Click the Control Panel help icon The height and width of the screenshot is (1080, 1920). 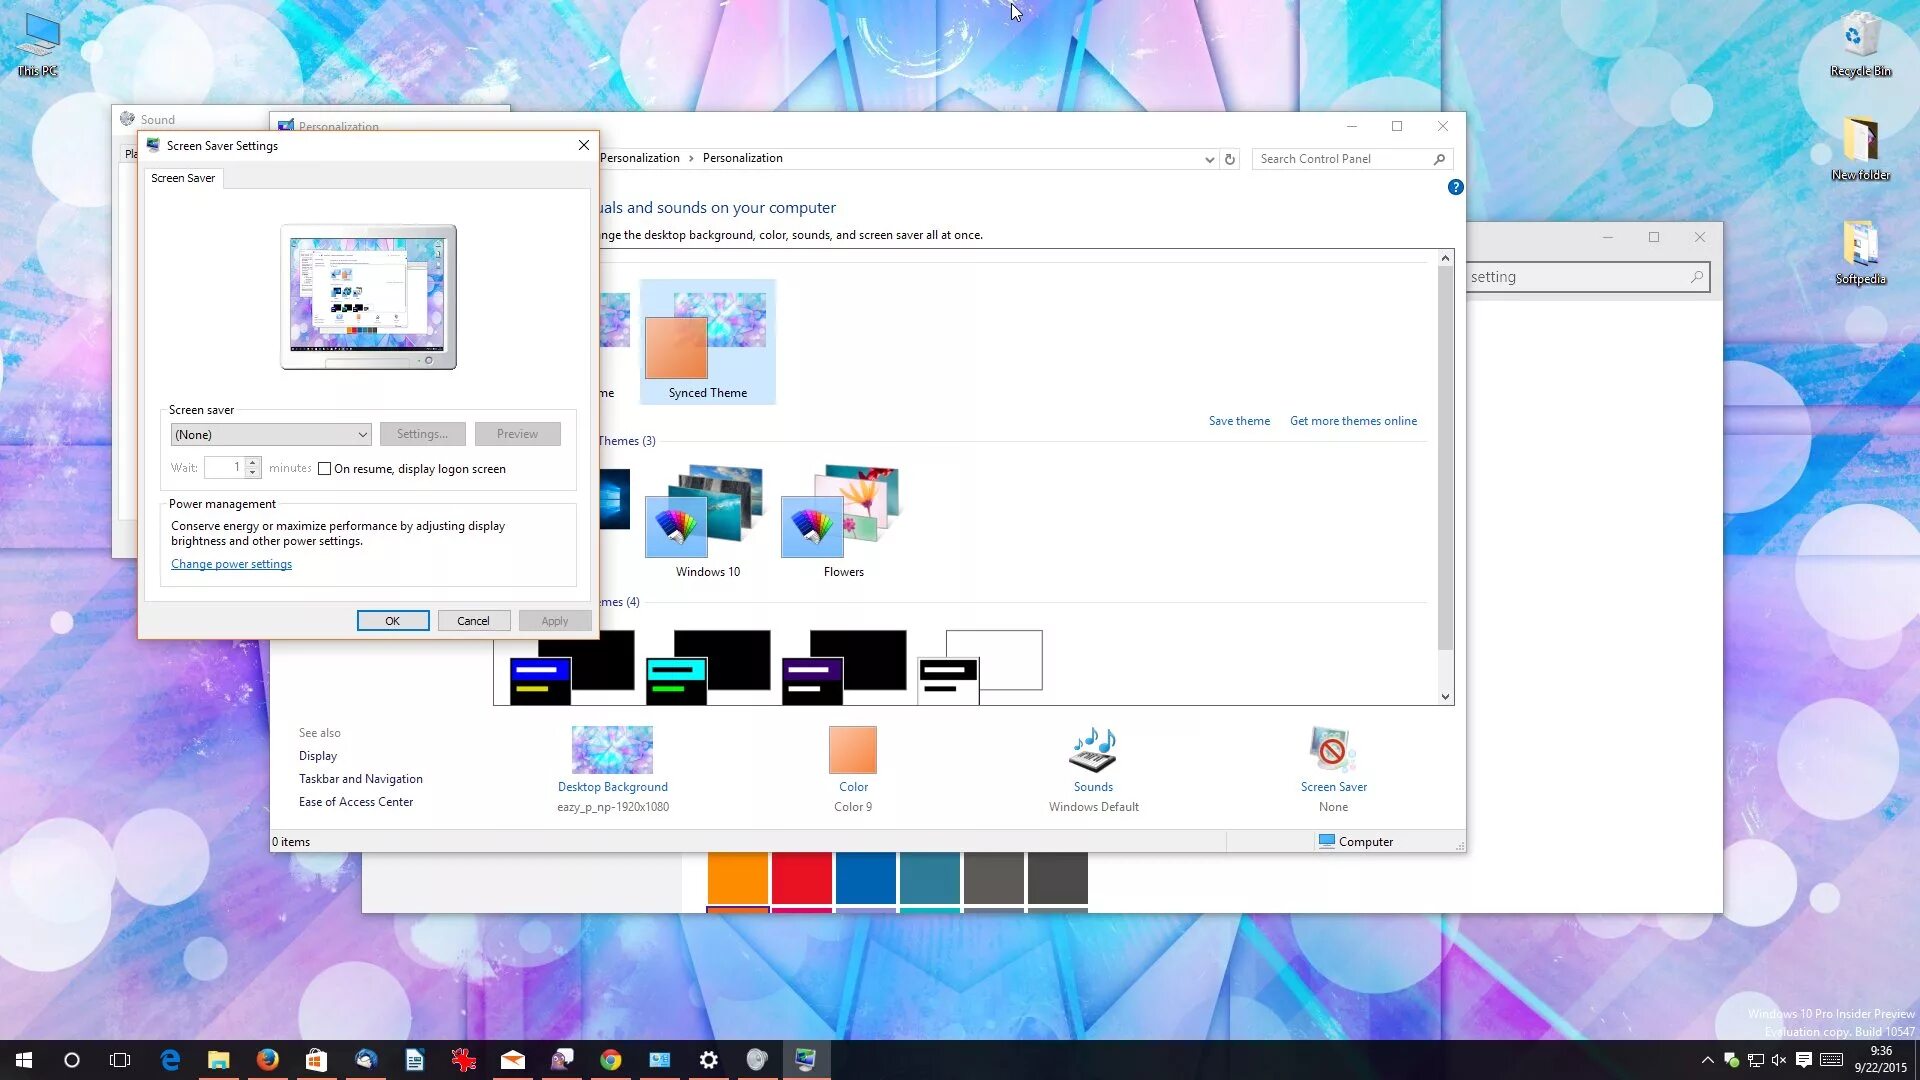coord(1456,187)
